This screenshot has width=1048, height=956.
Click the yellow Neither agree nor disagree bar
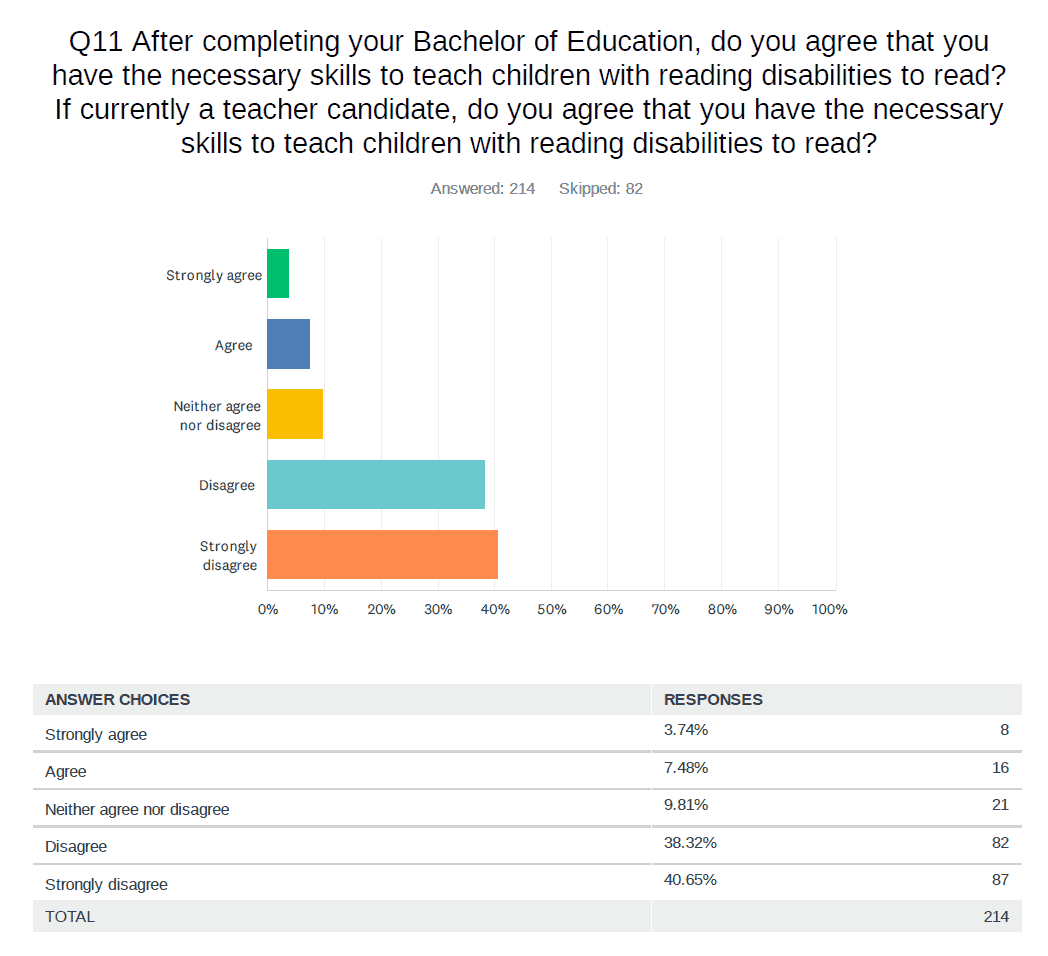(x=295, y=414)
